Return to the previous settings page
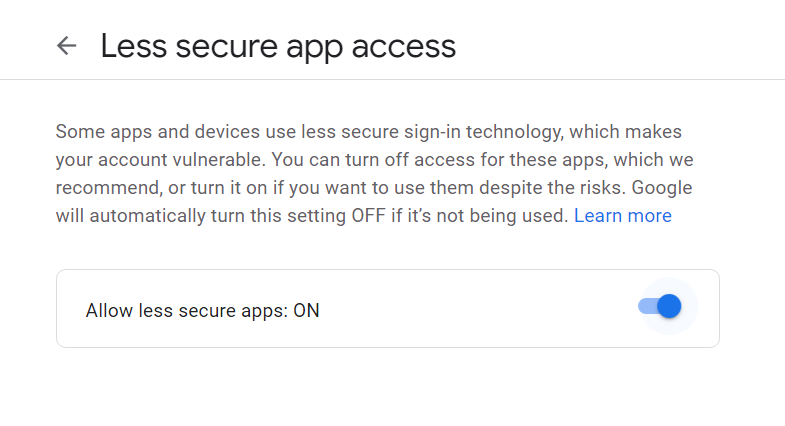The width and height of the screenshot is (785, 426). tap(67, 45)
